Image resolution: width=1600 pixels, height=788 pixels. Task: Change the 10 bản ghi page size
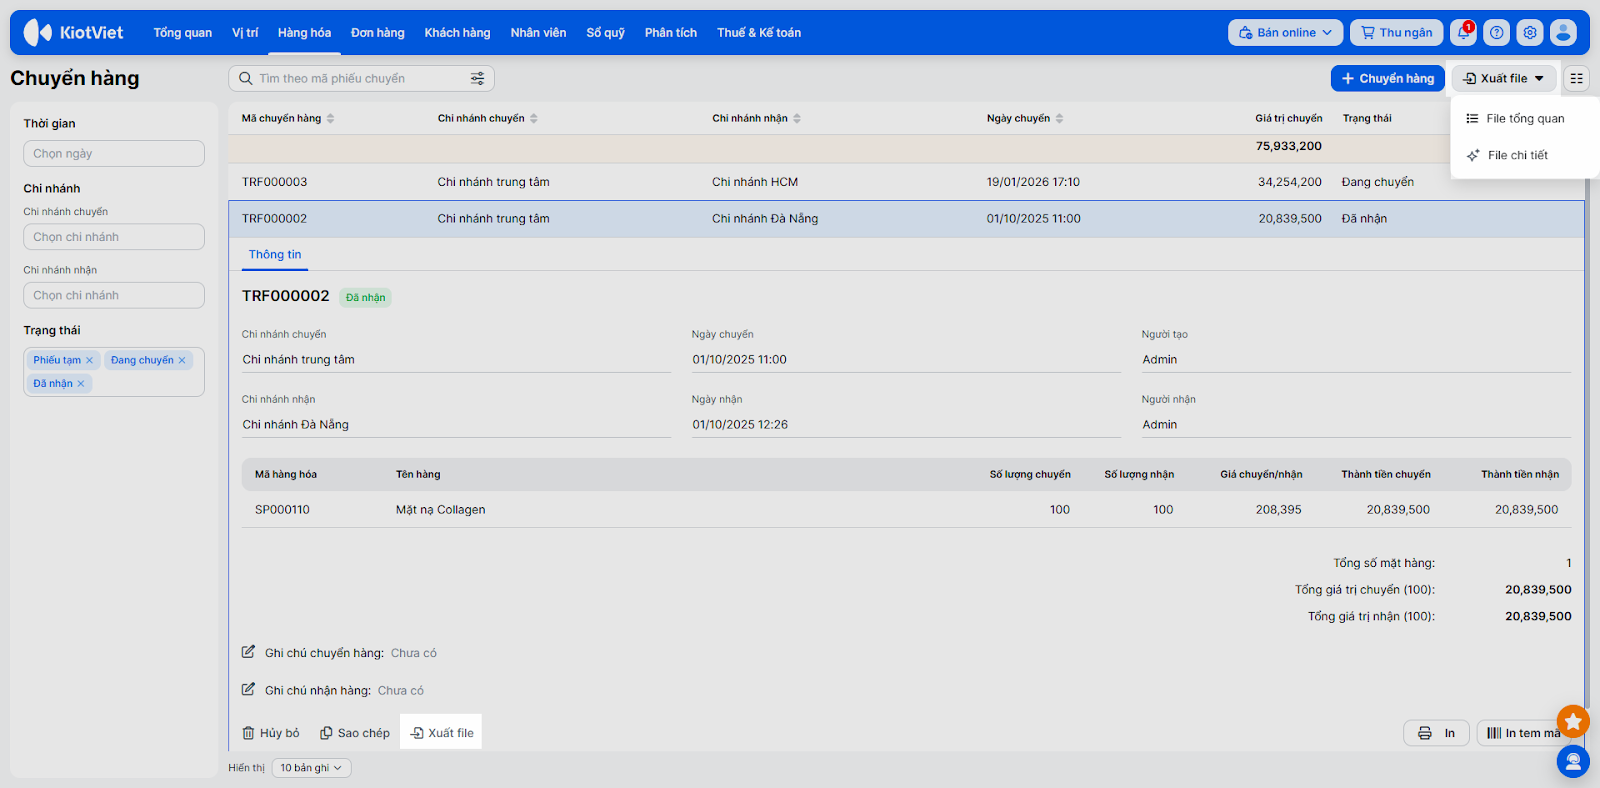[311, 768]
